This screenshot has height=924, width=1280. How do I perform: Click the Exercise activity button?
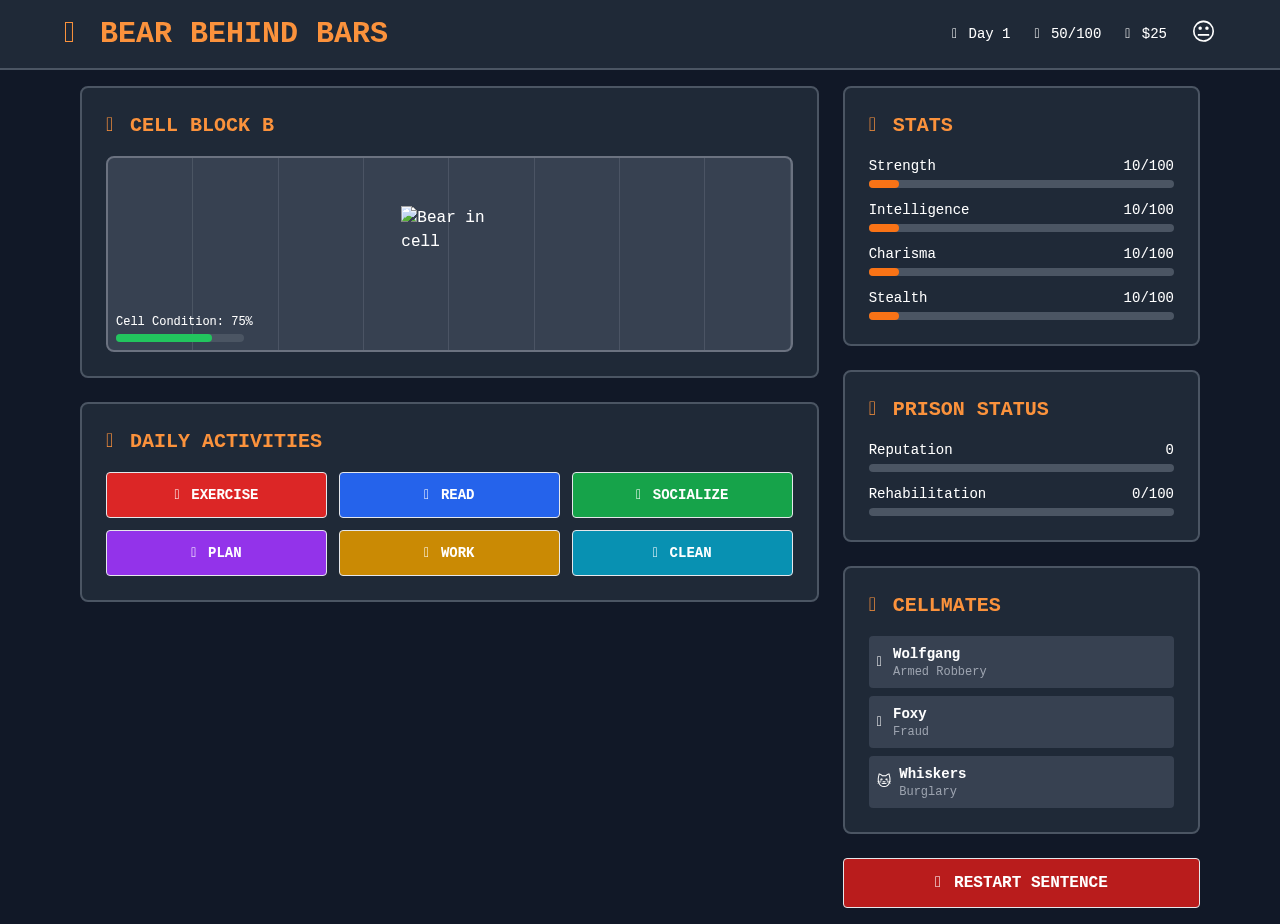tap(216, 495)
